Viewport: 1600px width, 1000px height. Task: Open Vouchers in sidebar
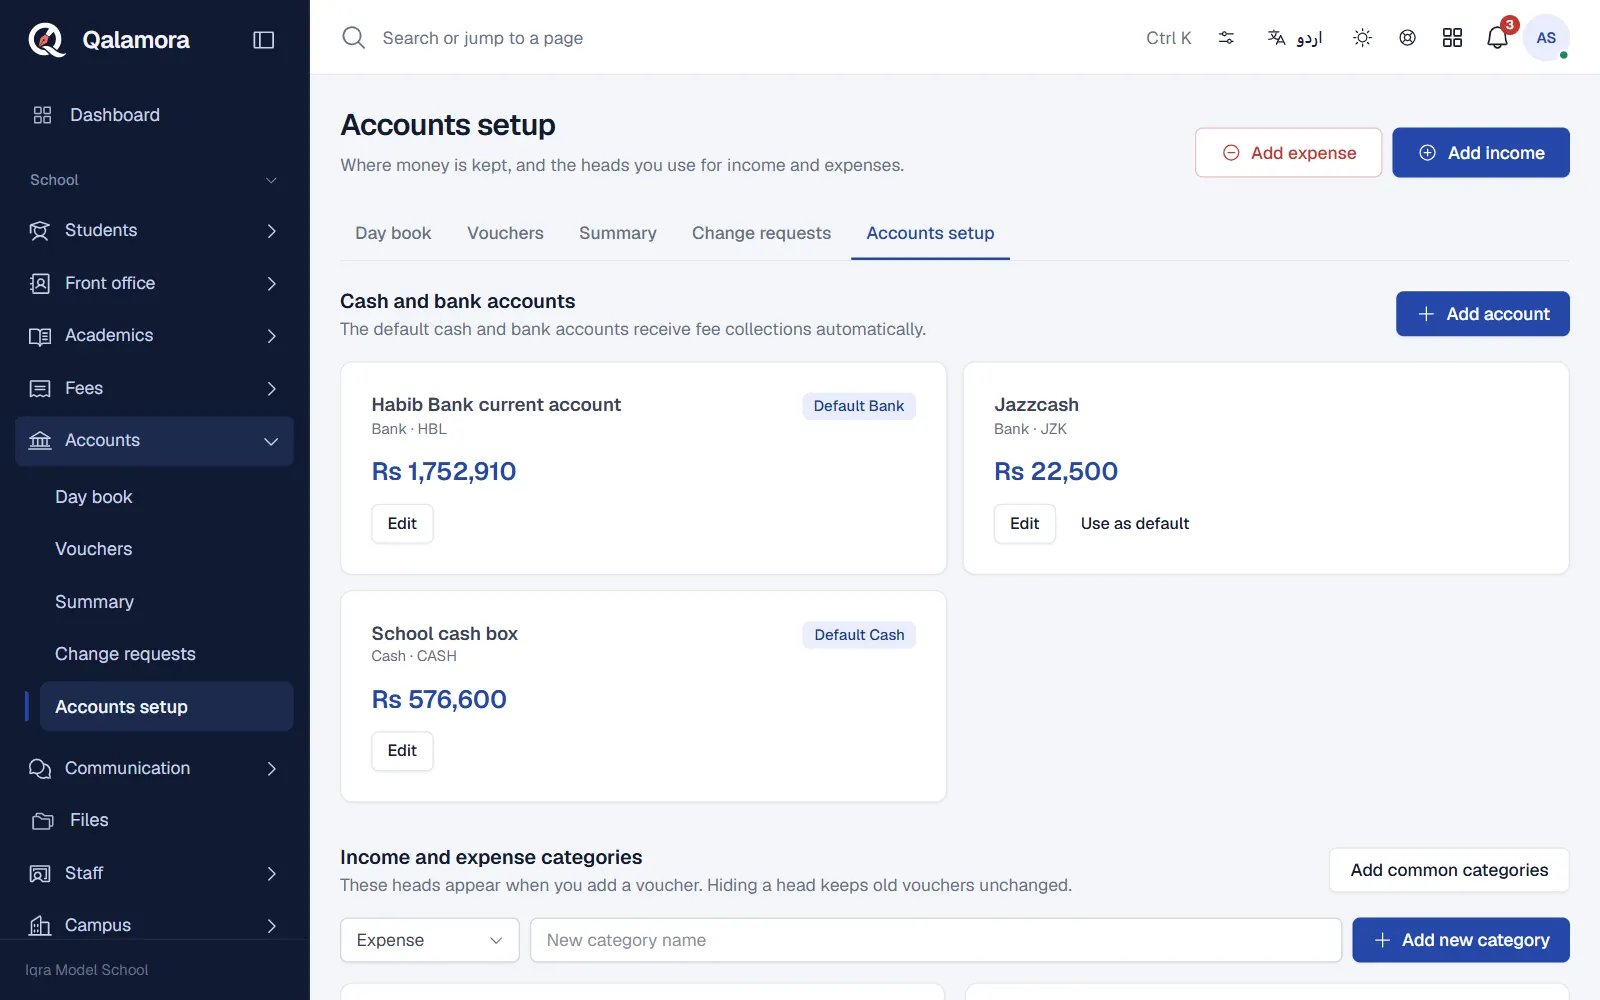point(167,549)
